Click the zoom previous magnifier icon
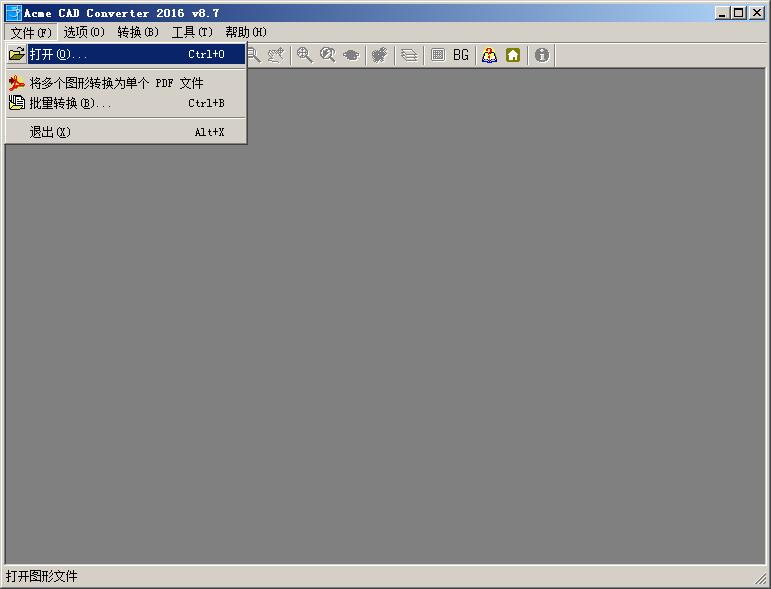The height and width of the screenshot is (589, 771). pos(328,55)
